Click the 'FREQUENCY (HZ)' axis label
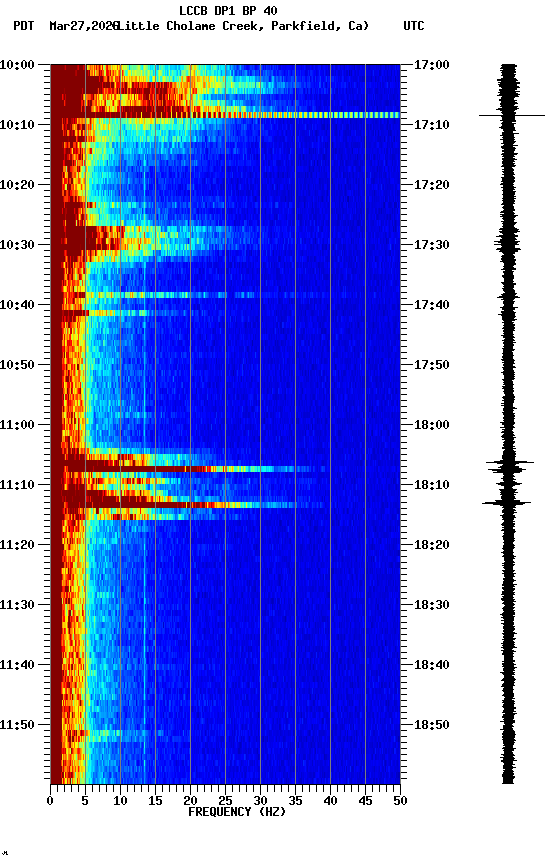Screen dimensions: 552x864 coord(237,812)
